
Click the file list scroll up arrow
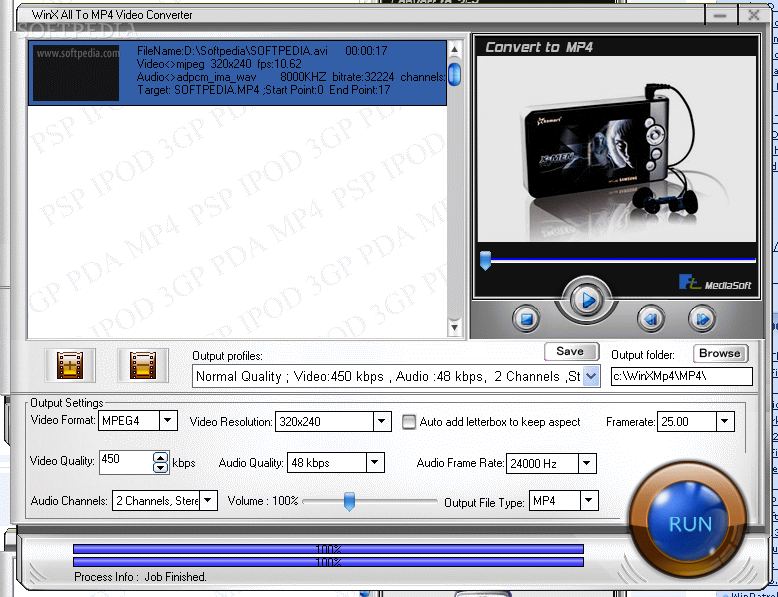point(454,49)
